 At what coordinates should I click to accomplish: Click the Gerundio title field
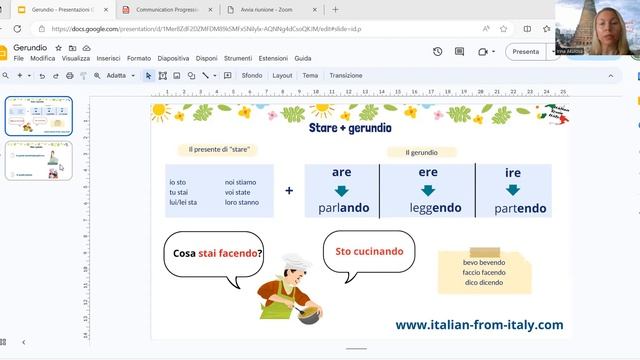tap(30, 48)
